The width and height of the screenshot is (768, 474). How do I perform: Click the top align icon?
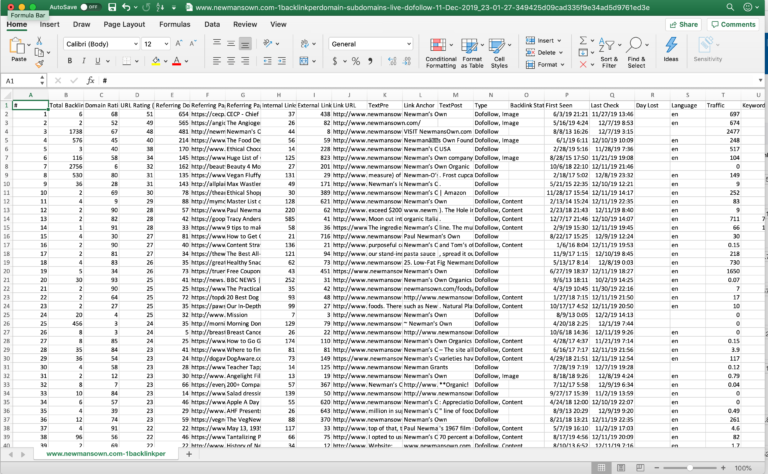216,44
